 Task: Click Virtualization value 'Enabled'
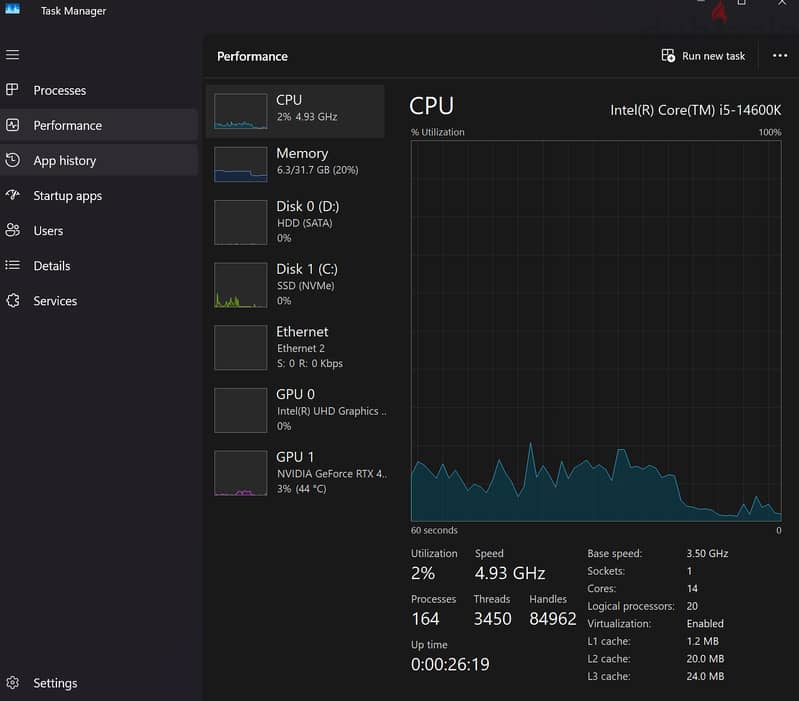point(705,624)
